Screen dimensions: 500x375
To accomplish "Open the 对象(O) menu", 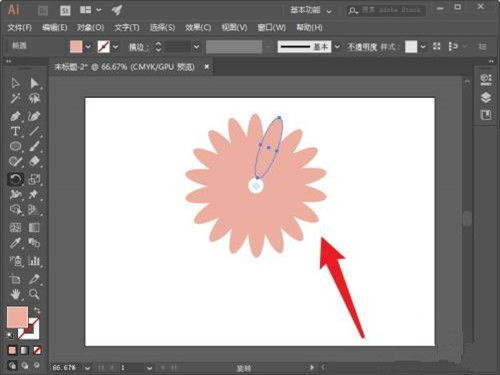I will pyautogui.click(x=90, y=28).
